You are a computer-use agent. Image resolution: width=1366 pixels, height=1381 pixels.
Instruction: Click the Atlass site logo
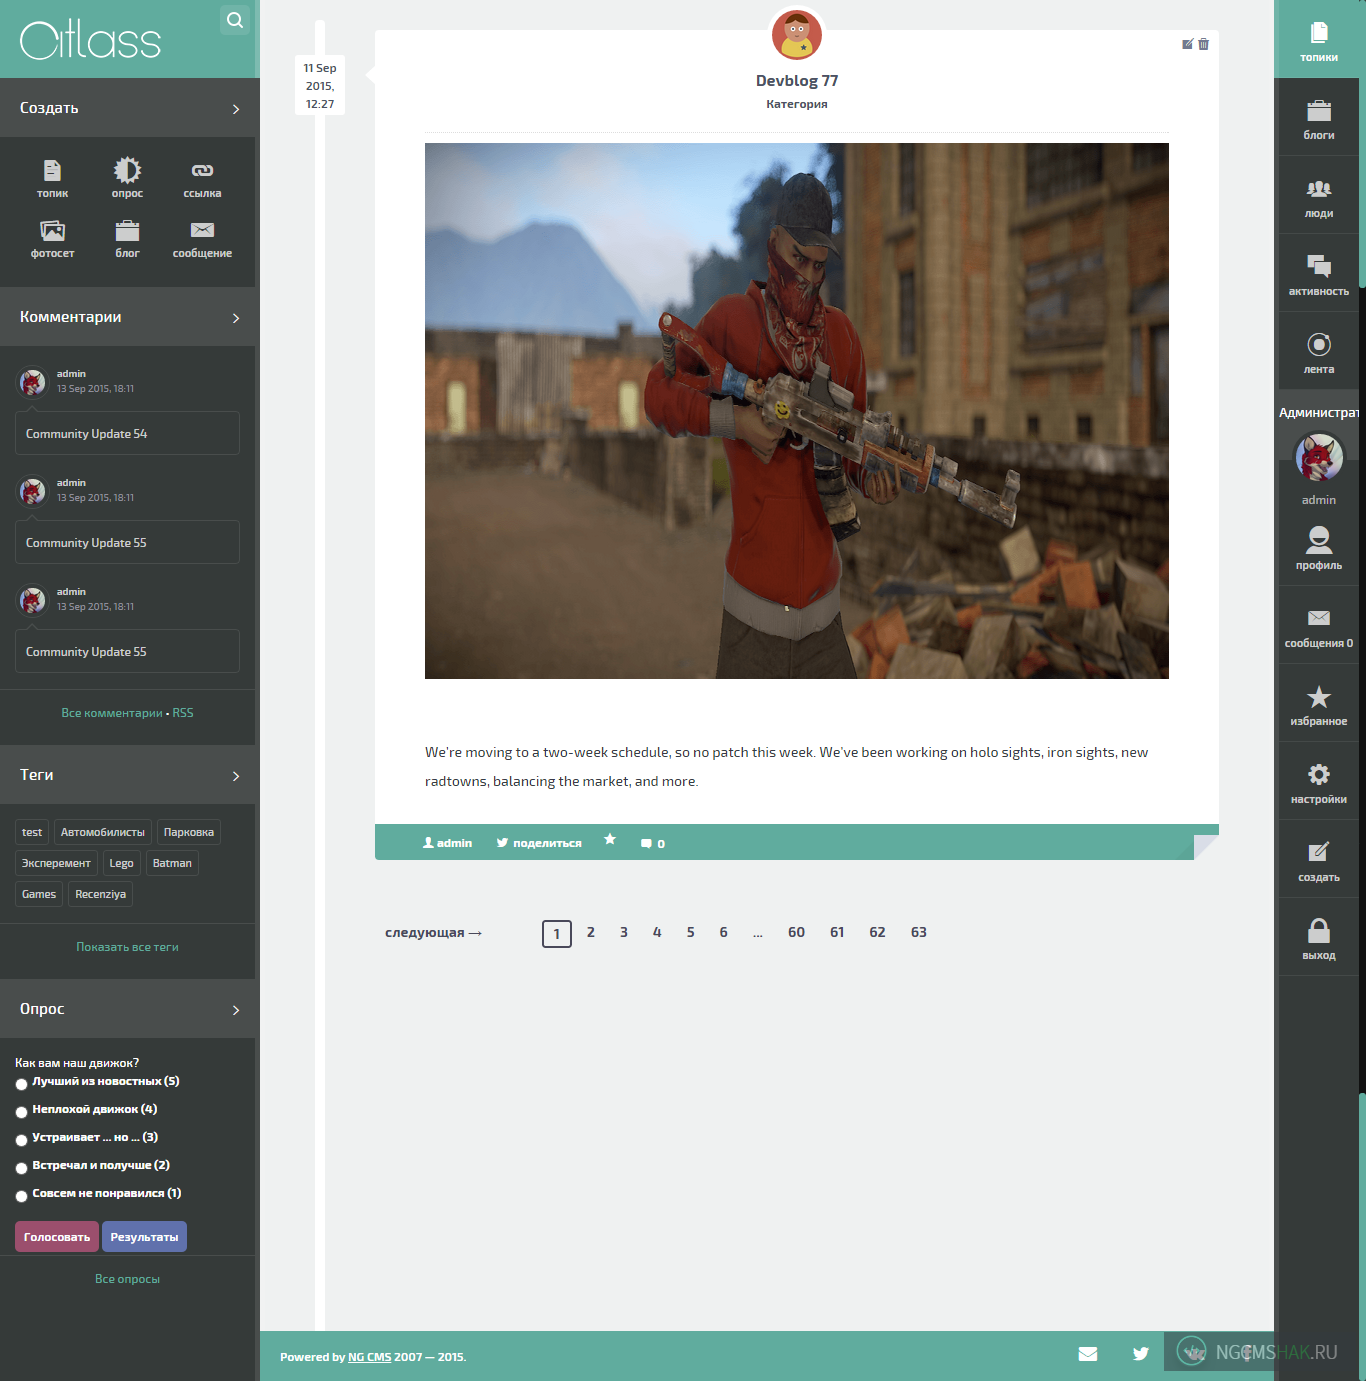[90, 41]
